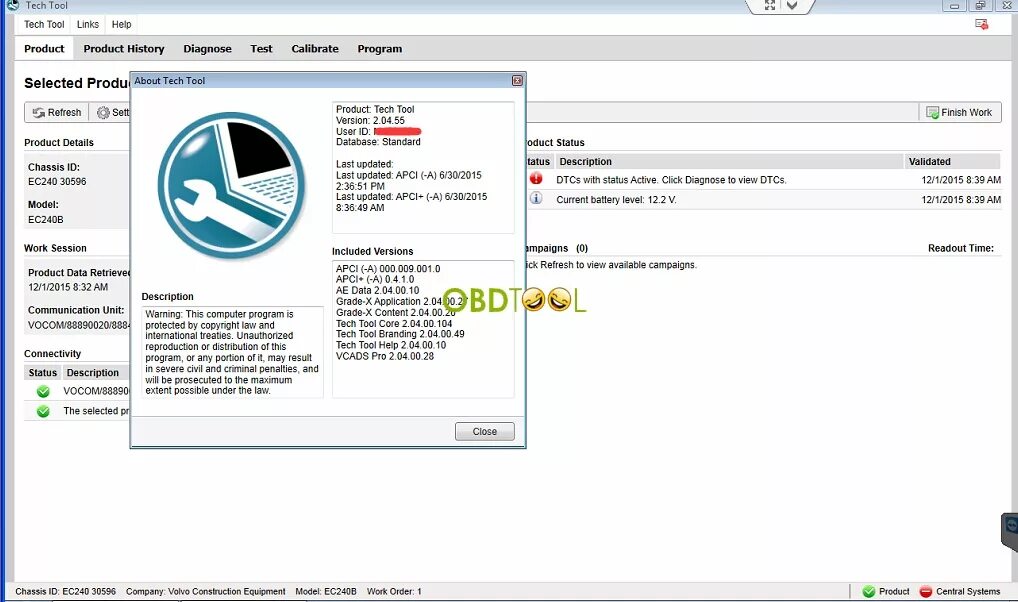Click the red active DTC status icon
Screen dimensions: 1018x602
pyautogui.click(x=536, y=179)
